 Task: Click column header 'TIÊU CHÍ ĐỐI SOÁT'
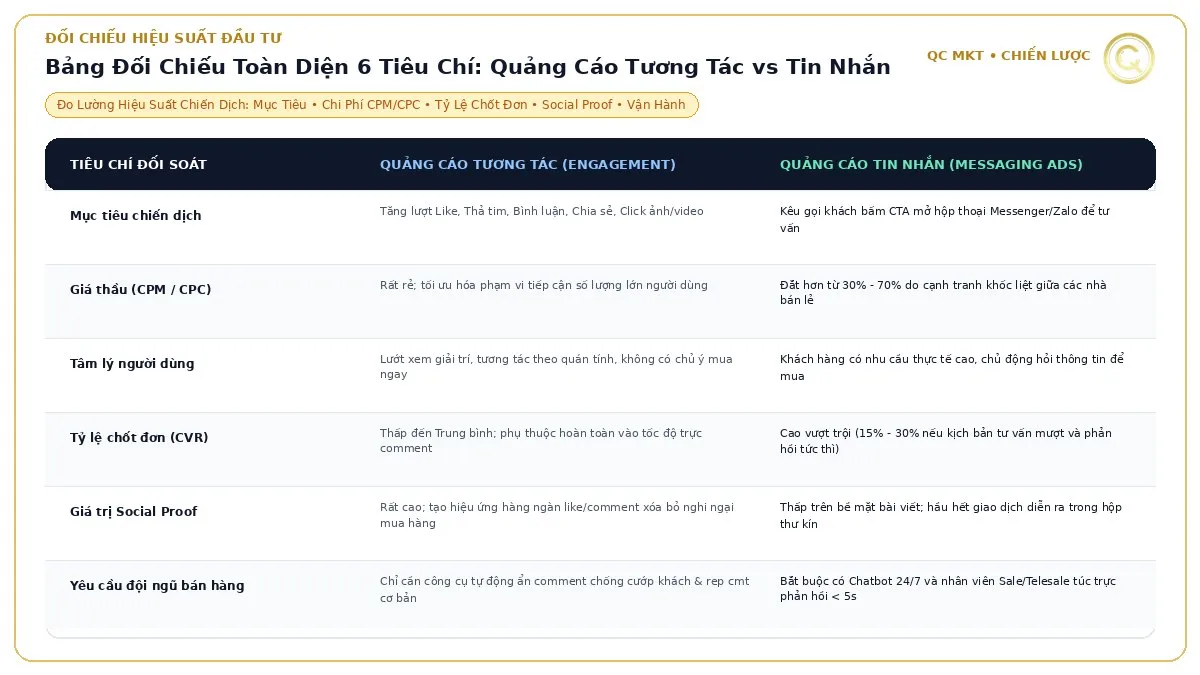[x=138, y=164]
